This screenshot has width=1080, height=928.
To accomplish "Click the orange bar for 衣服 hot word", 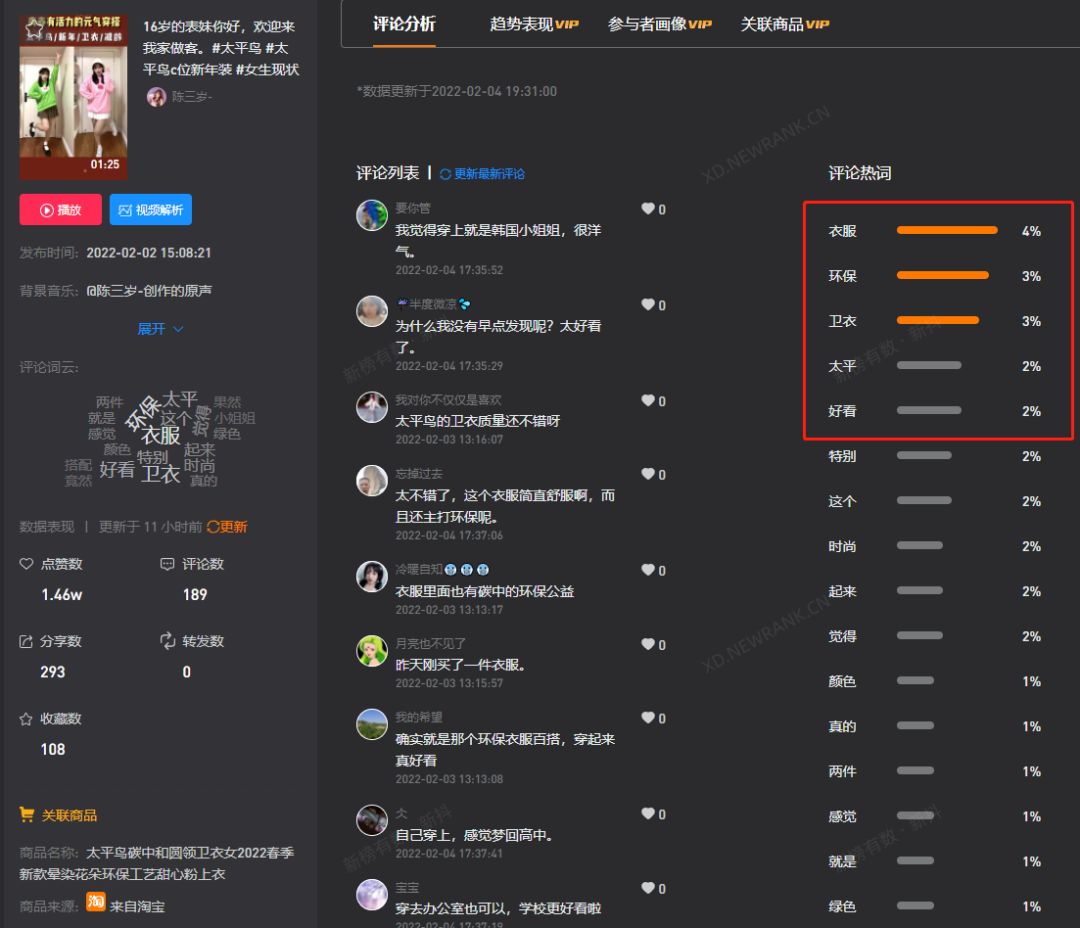I will 946,231.
